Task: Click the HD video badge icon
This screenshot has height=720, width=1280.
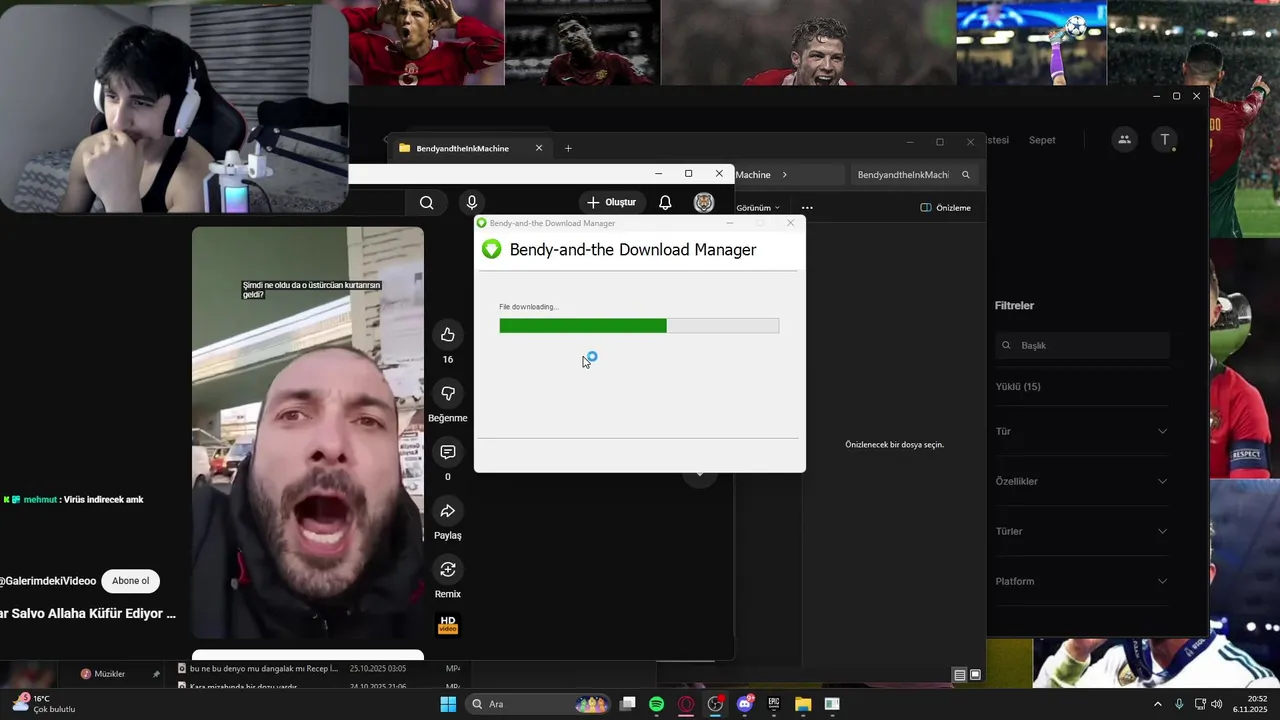Action: [448, 625]
